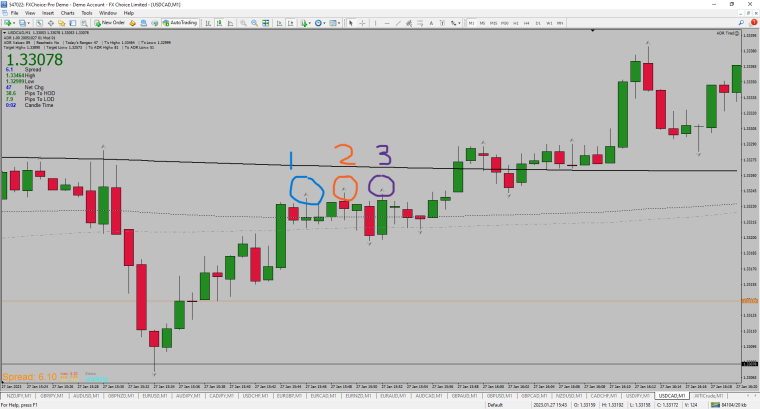This screenshot has height=409, width=760.
Task: Switch chart to bar chart mode
Action: (208, 23)
